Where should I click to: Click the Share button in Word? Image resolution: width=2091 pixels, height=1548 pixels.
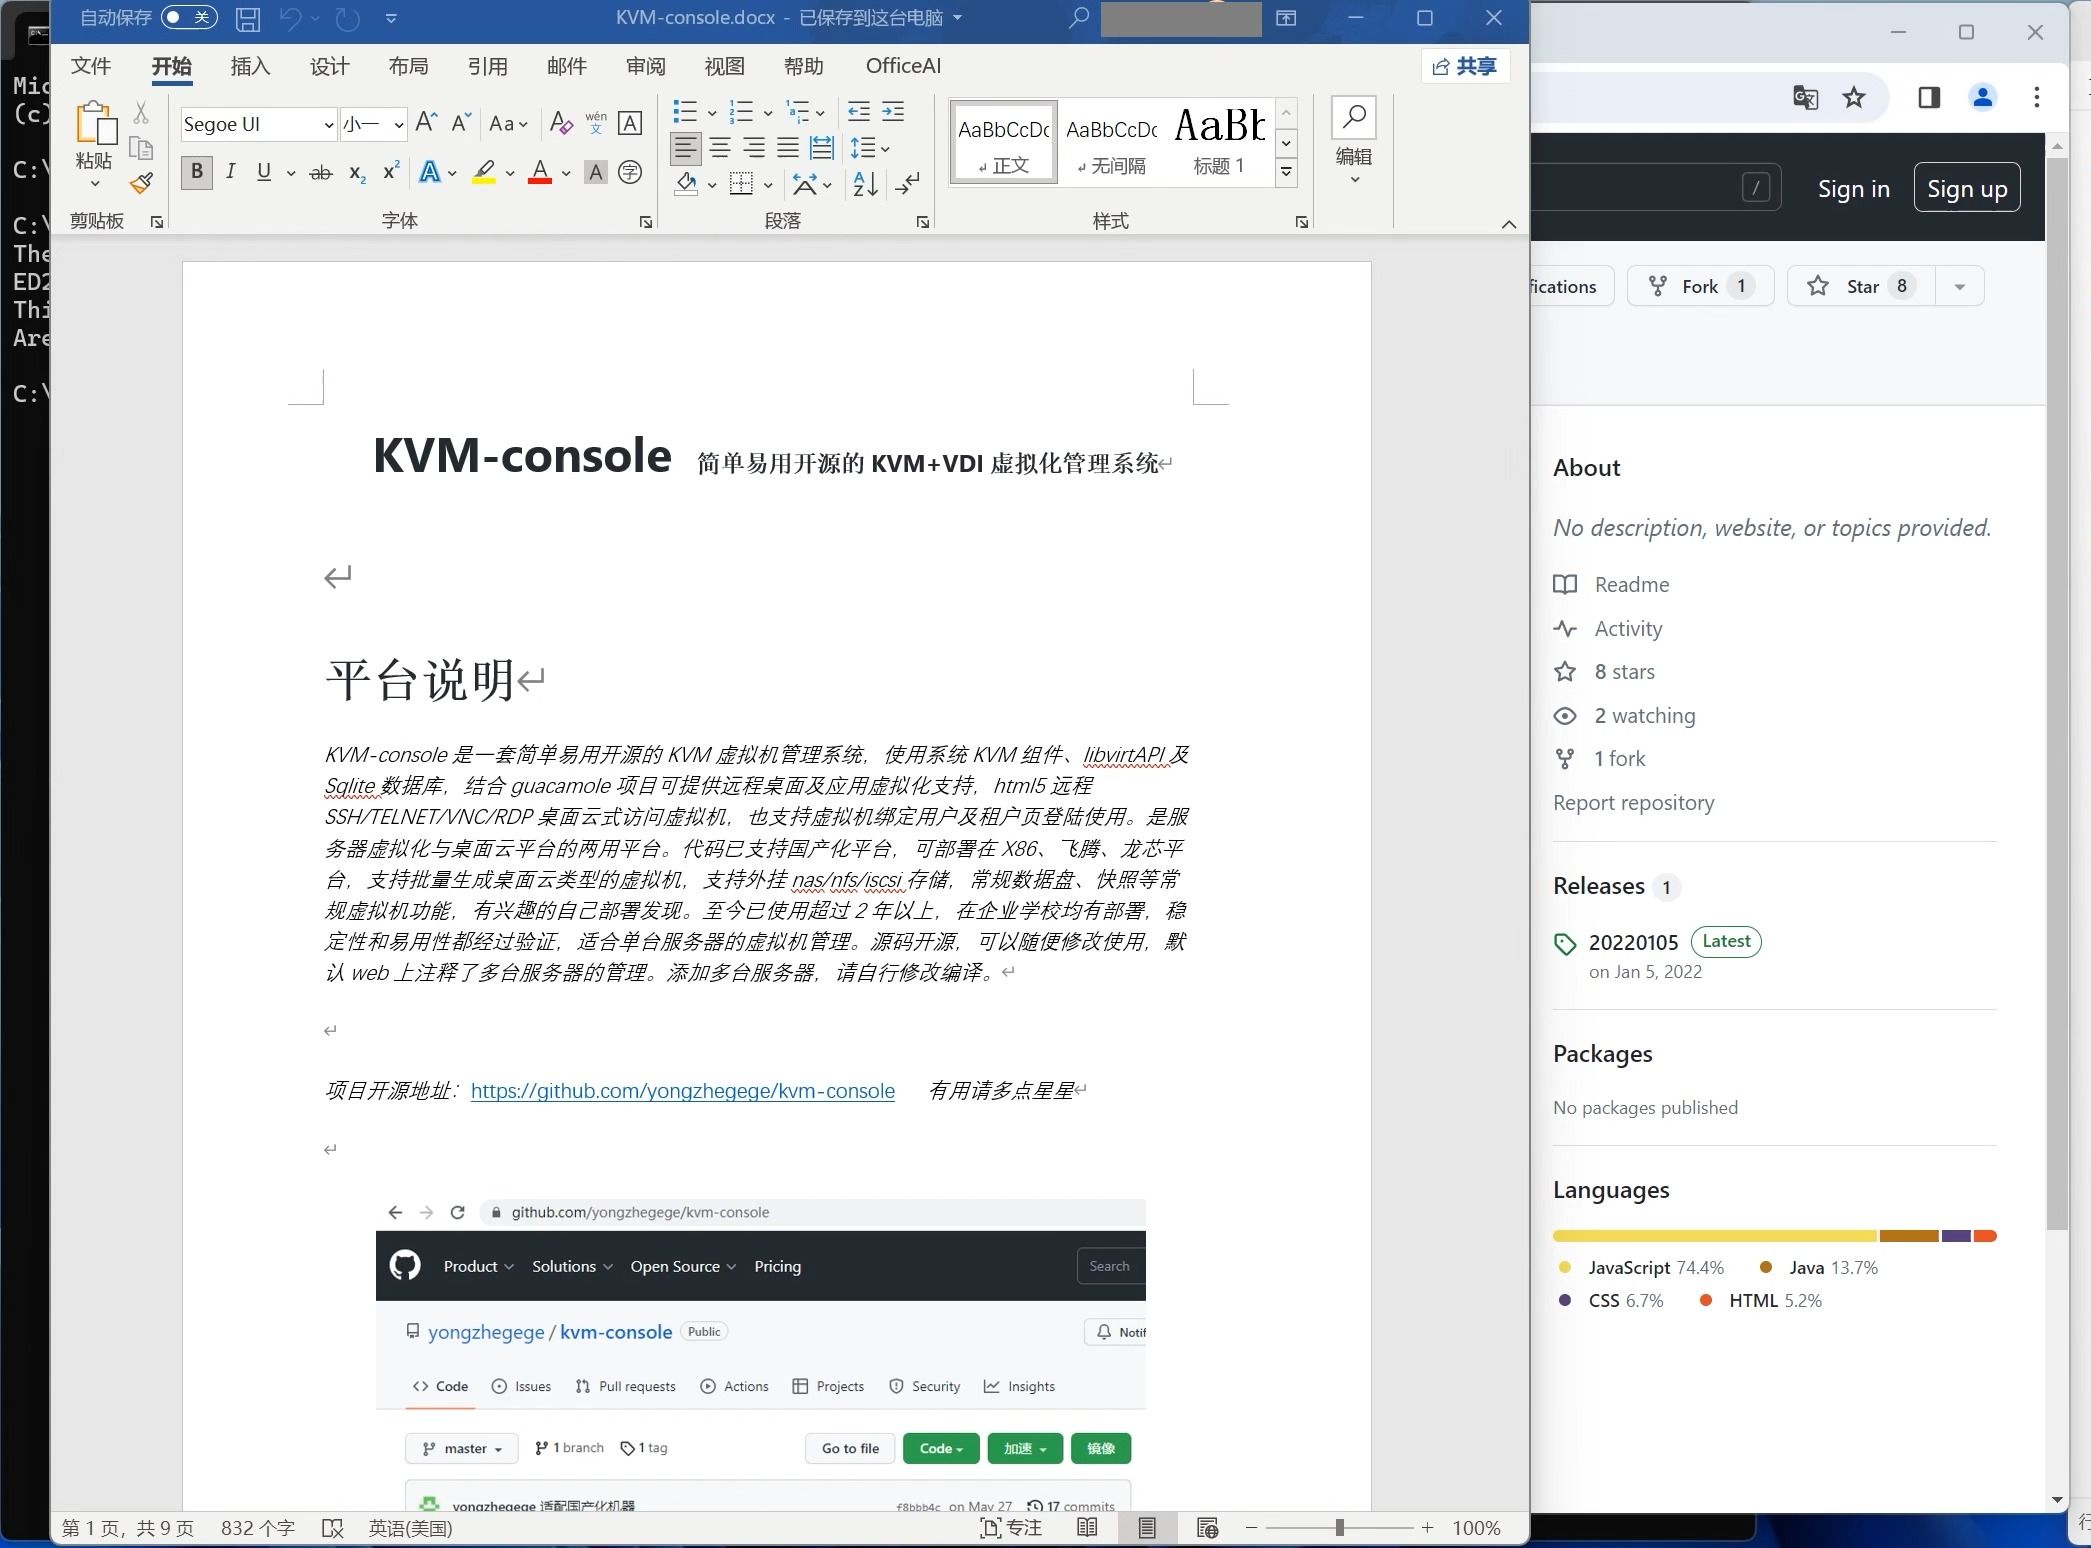coord(1465,66)
